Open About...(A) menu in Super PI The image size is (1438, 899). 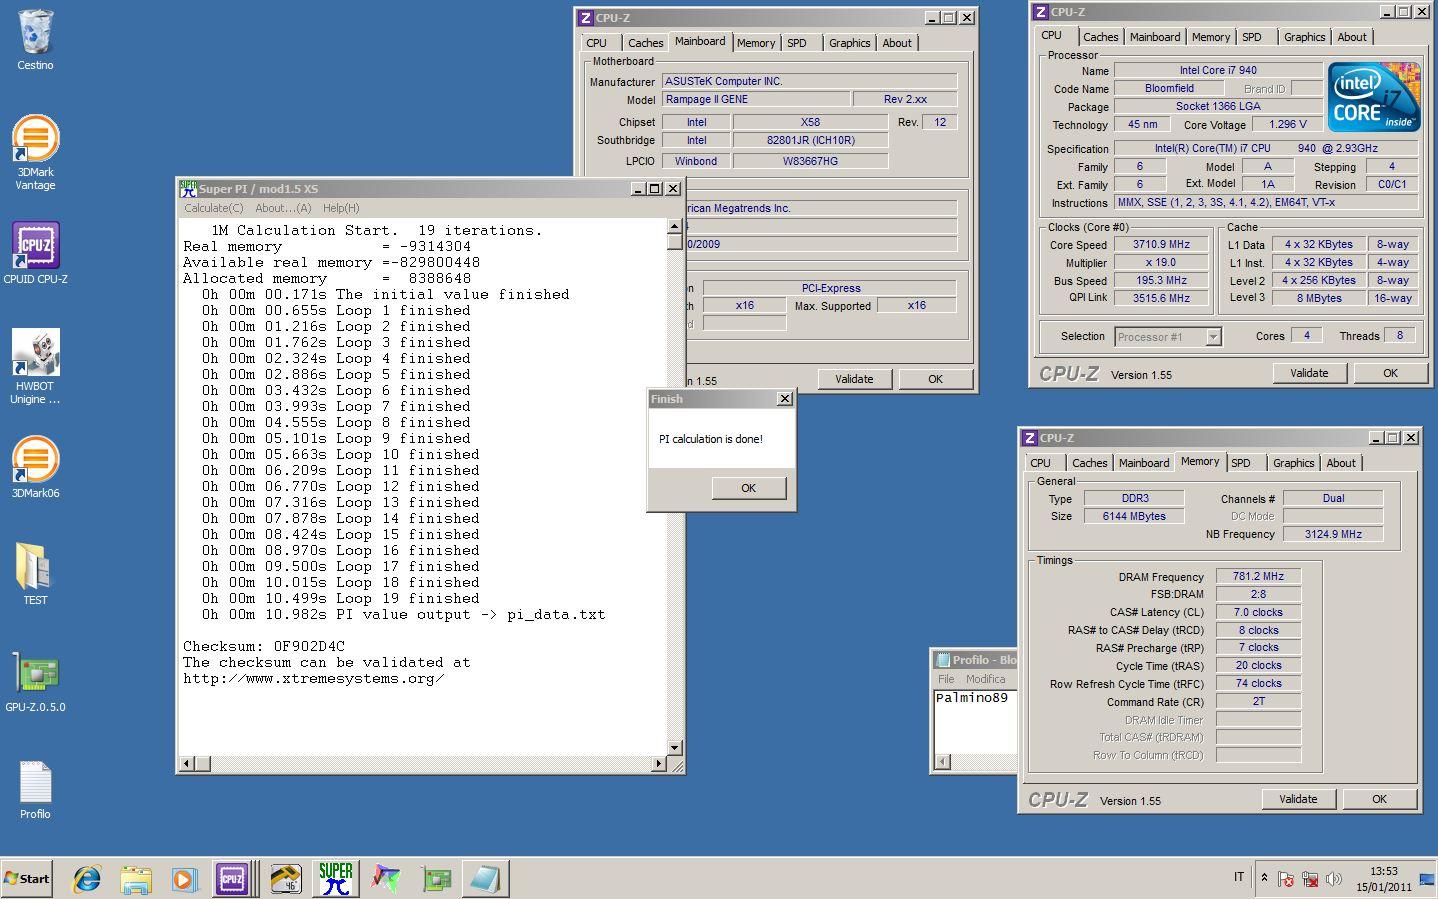point(283,208)
